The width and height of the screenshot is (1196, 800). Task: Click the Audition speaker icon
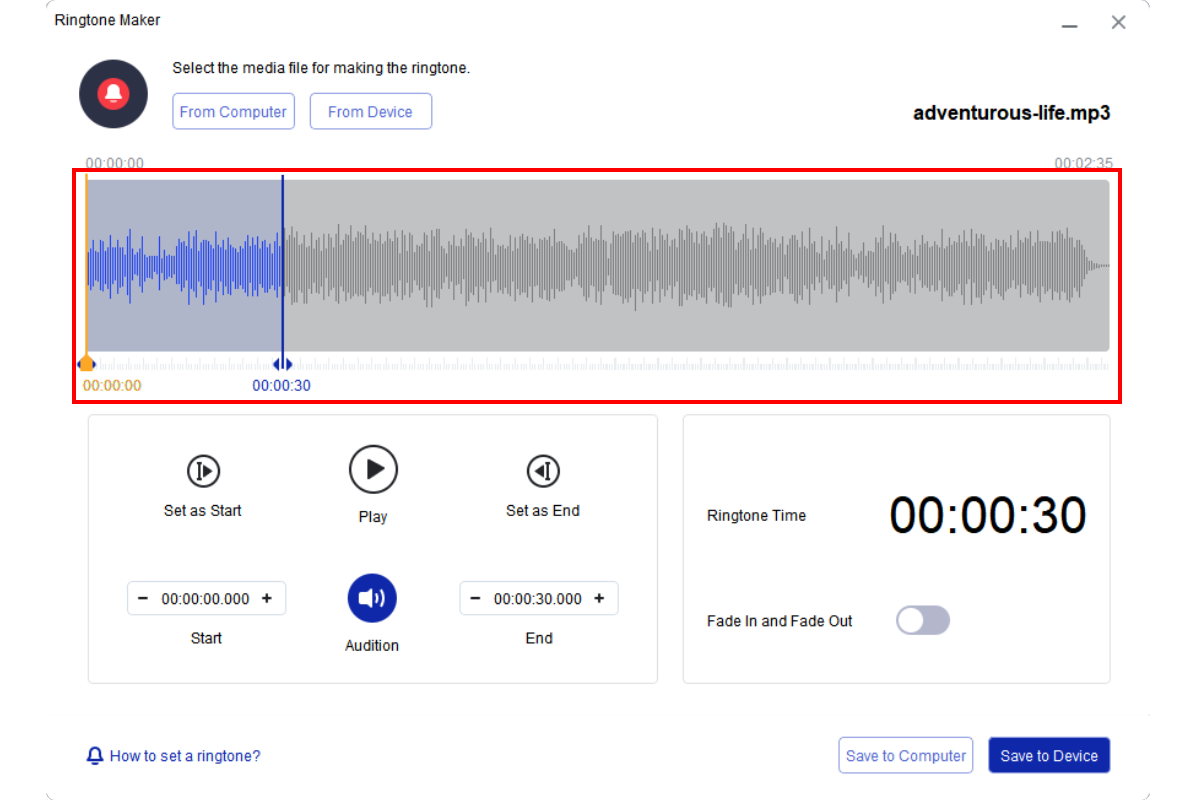point(372,598)
